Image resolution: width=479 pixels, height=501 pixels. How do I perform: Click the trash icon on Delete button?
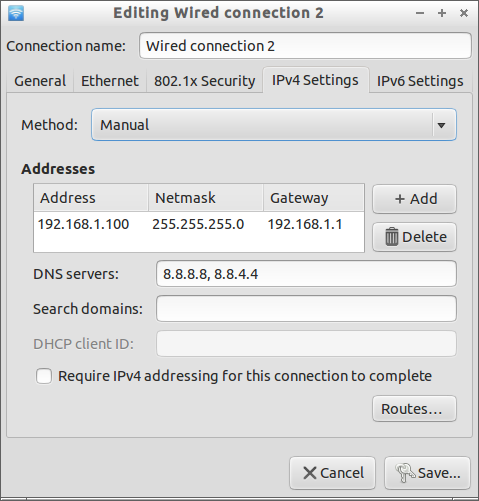pyautogui.click(x=392, y=237)
